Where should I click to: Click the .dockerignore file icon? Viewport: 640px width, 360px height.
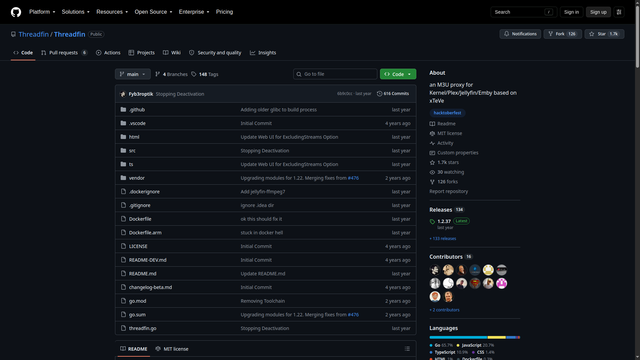tap(123, 191)
